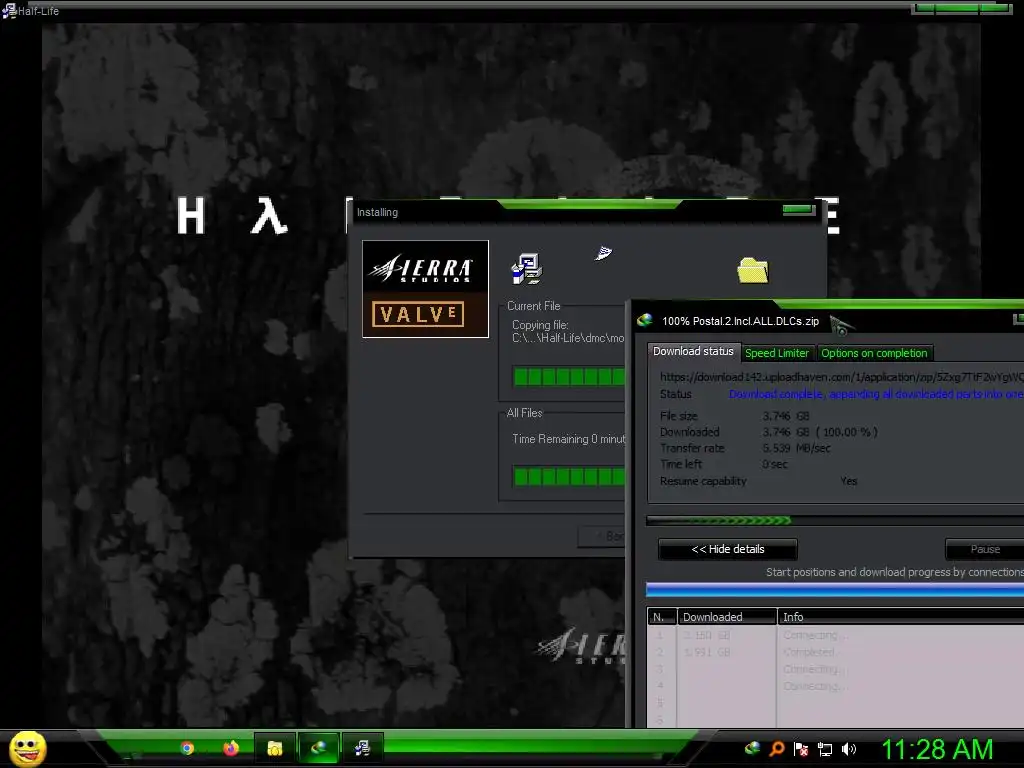Click the Pause button in download window
The image size is (1024, 768).
tap(985, 549)
